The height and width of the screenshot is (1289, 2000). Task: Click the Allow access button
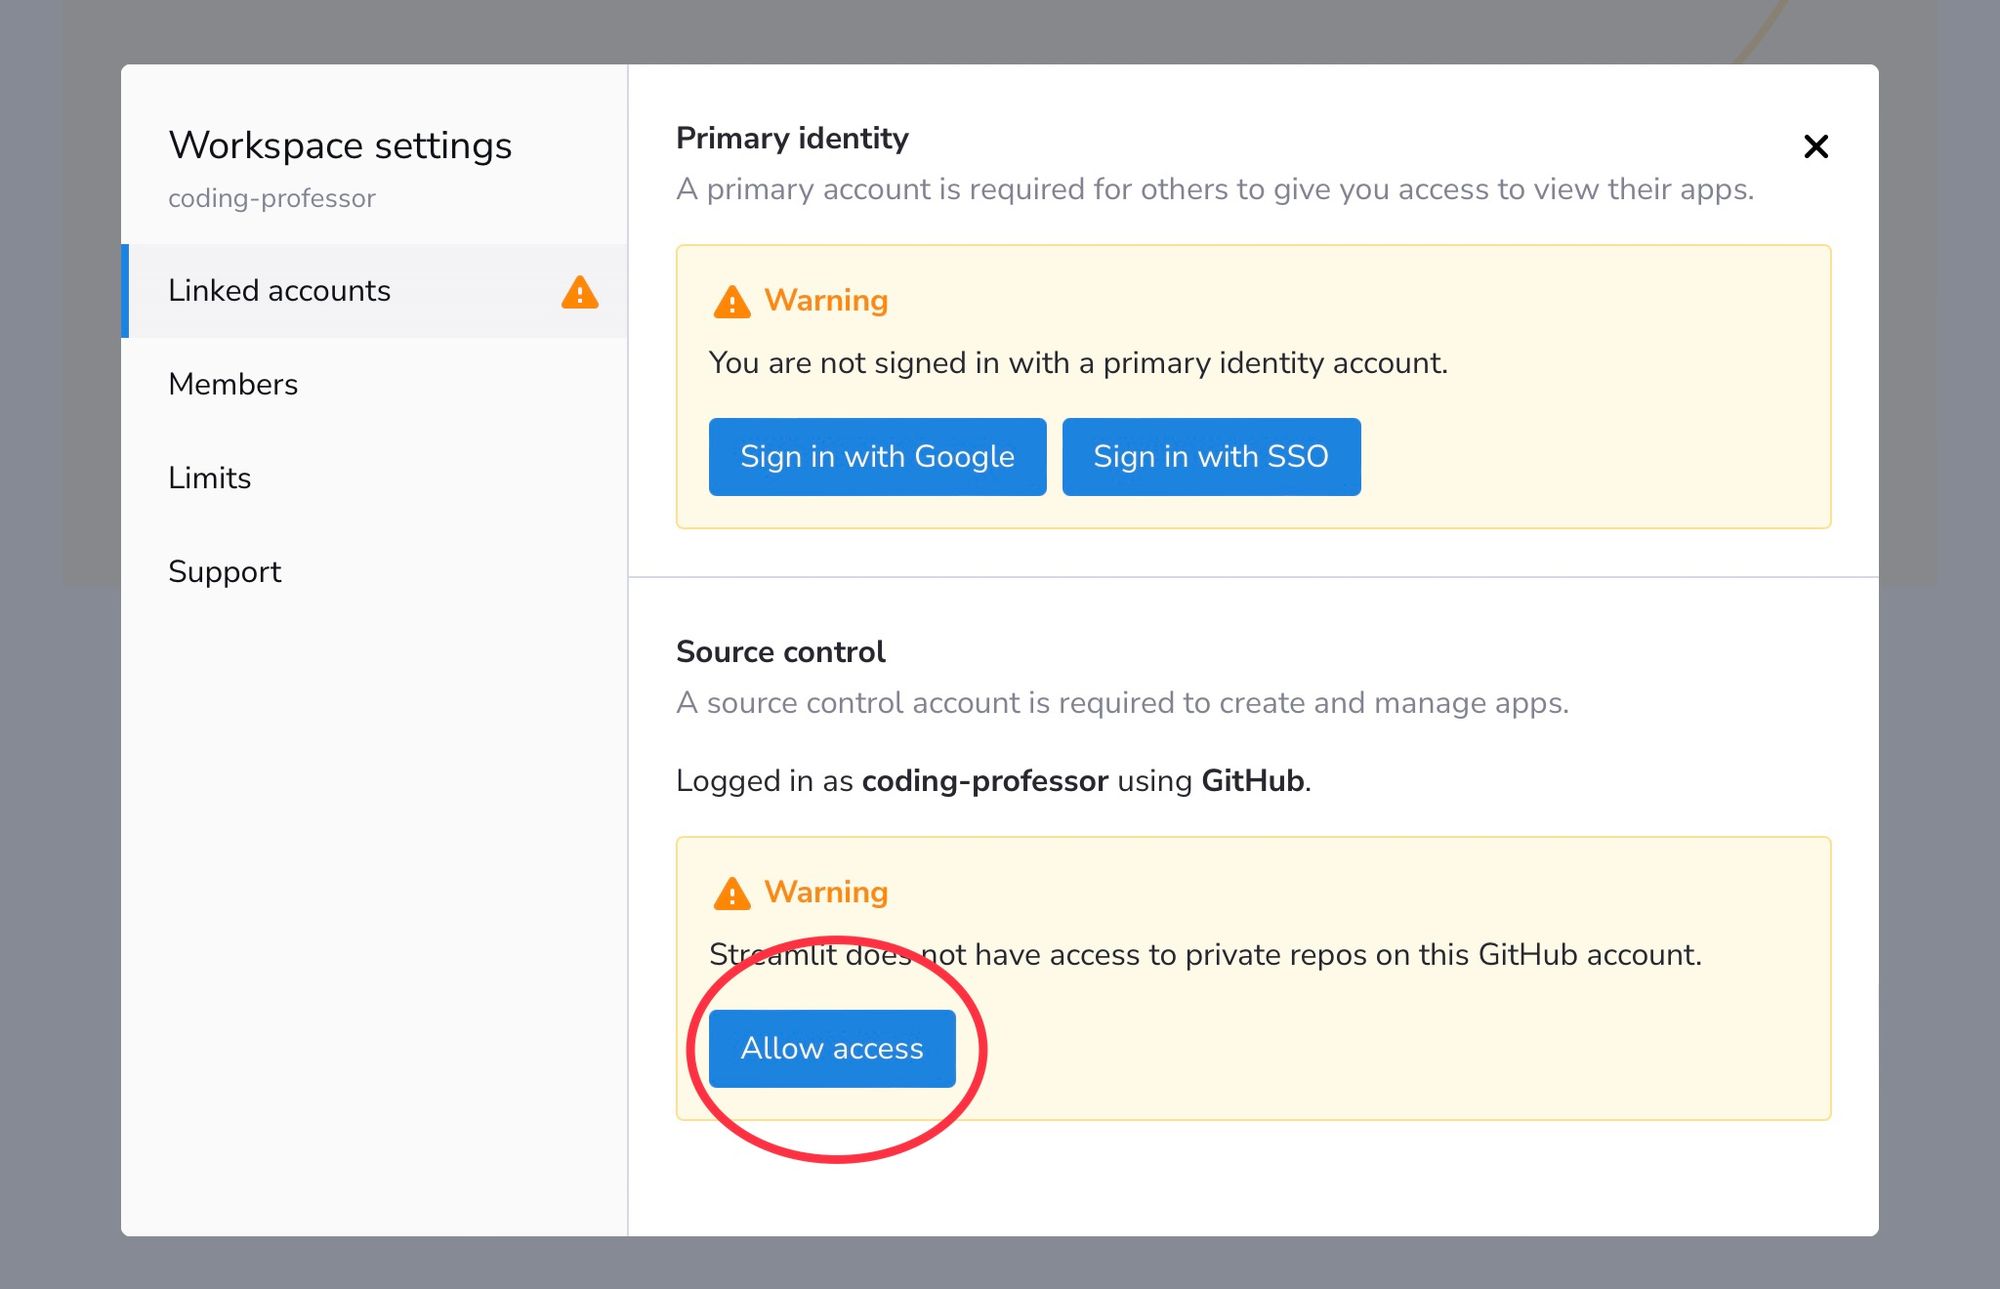tap(831, 1048)
